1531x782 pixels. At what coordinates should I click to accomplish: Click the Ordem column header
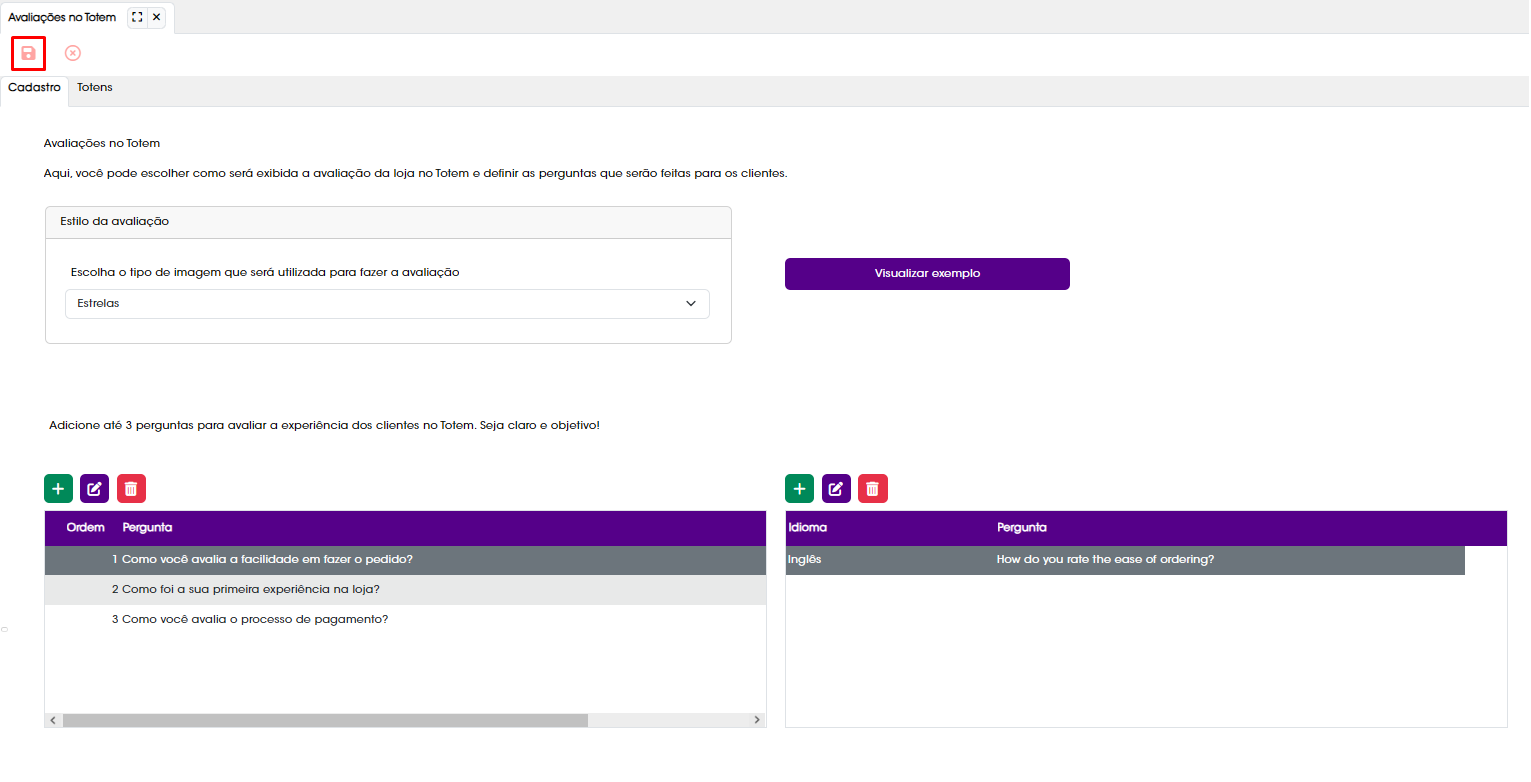pos(85,528)
